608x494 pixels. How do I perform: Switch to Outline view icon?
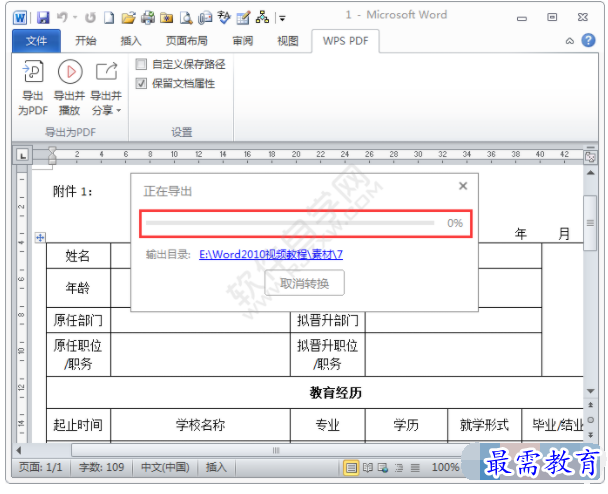(399, 468)
